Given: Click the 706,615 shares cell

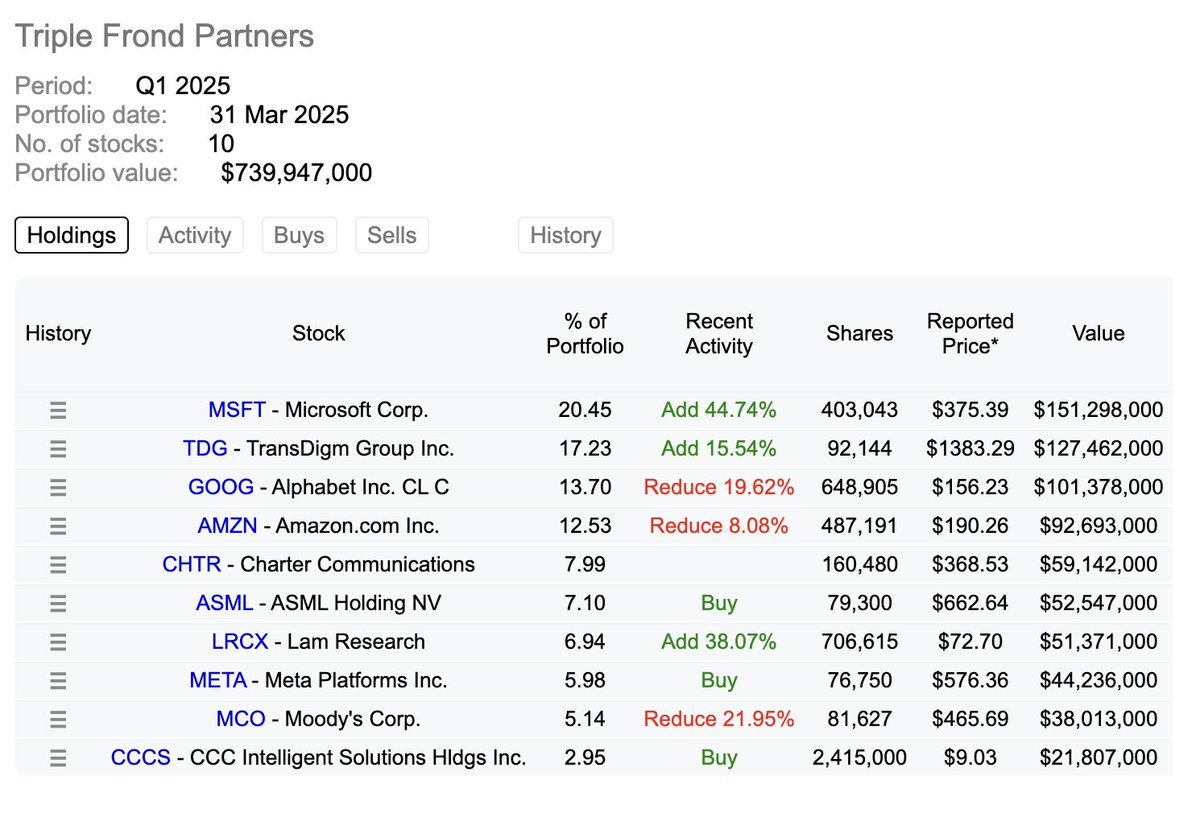Looking at the screenshot, I should click(860, 642).
